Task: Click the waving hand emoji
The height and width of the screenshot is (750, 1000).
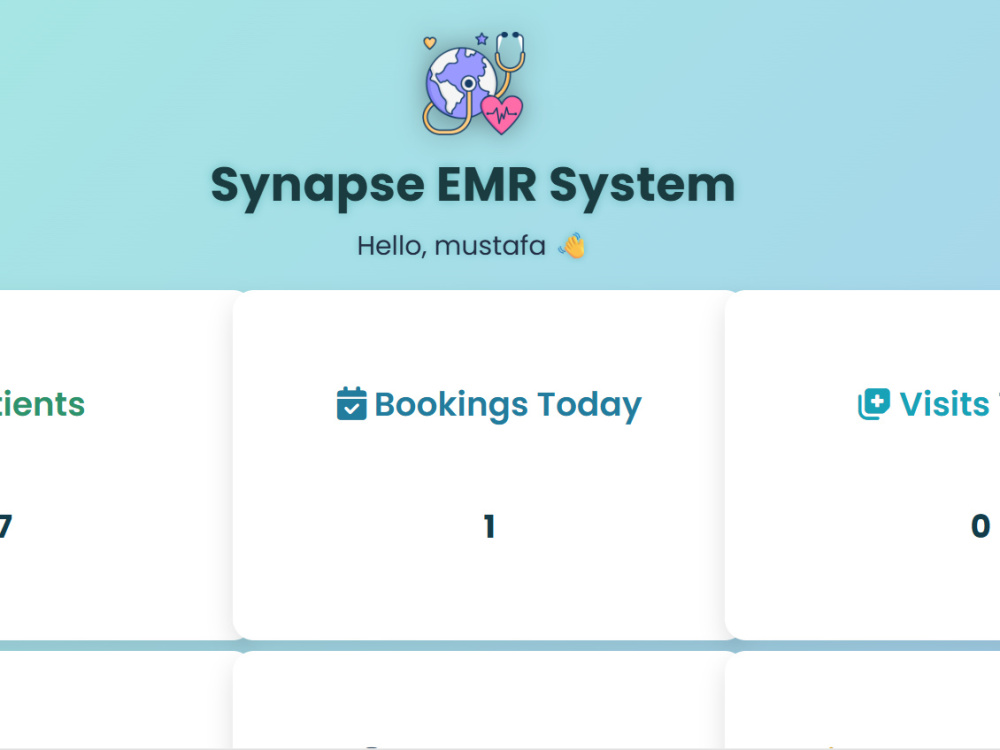Action: [572, 246]
